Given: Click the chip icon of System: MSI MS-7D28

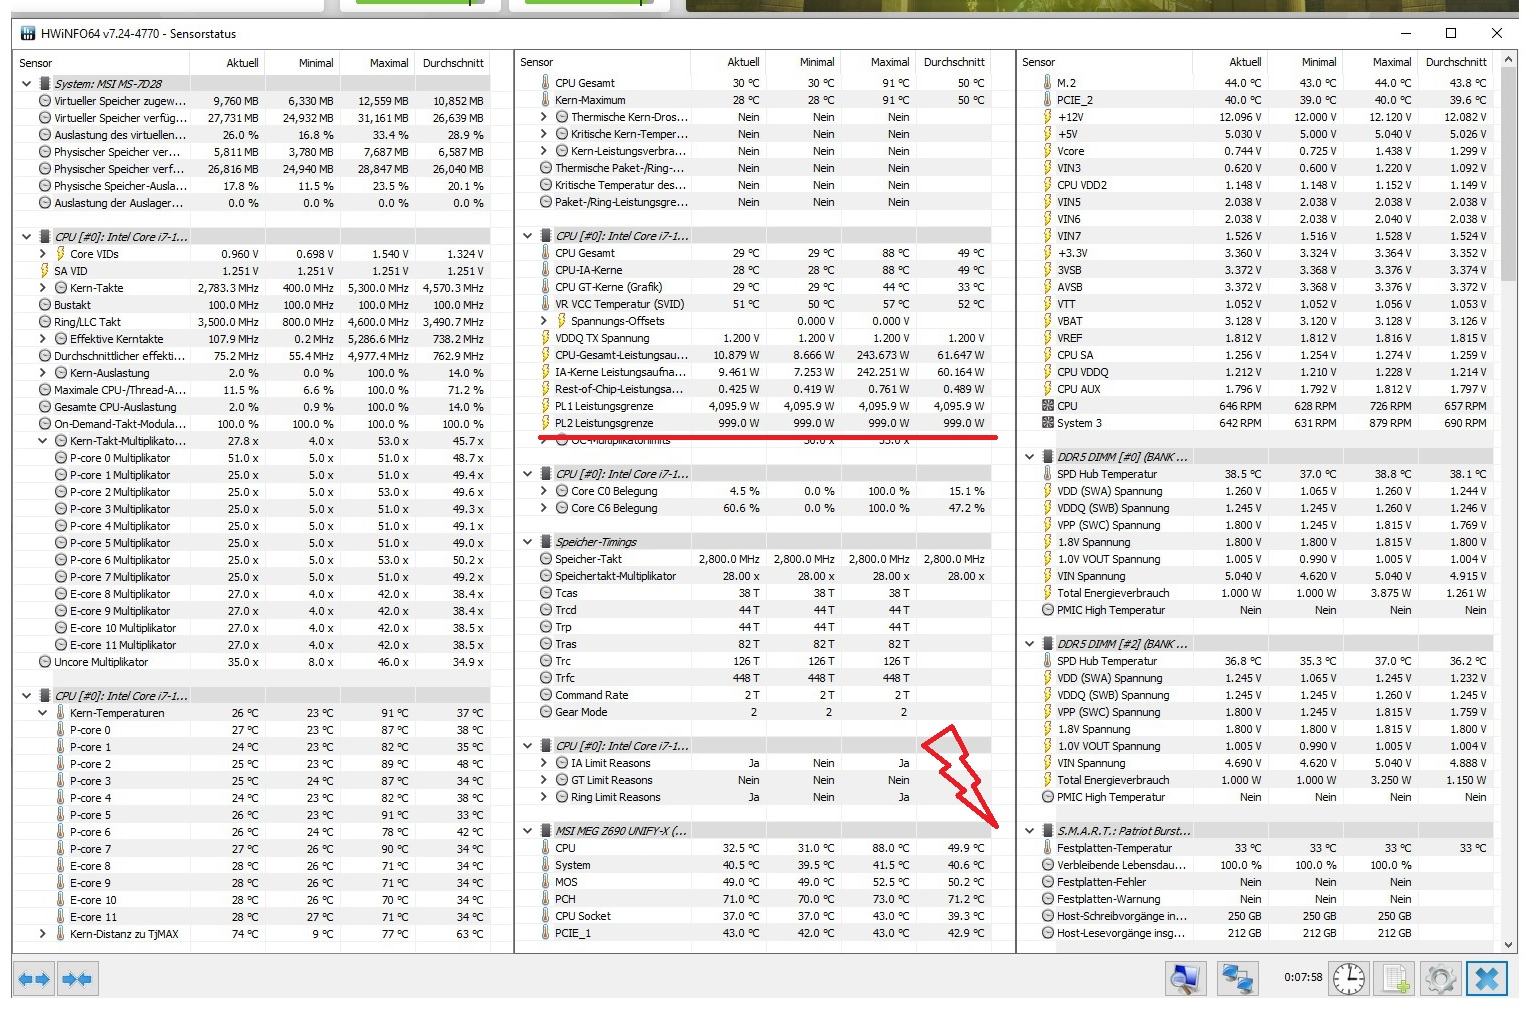Looking at the screenshot, I should [x=45, y=84].
